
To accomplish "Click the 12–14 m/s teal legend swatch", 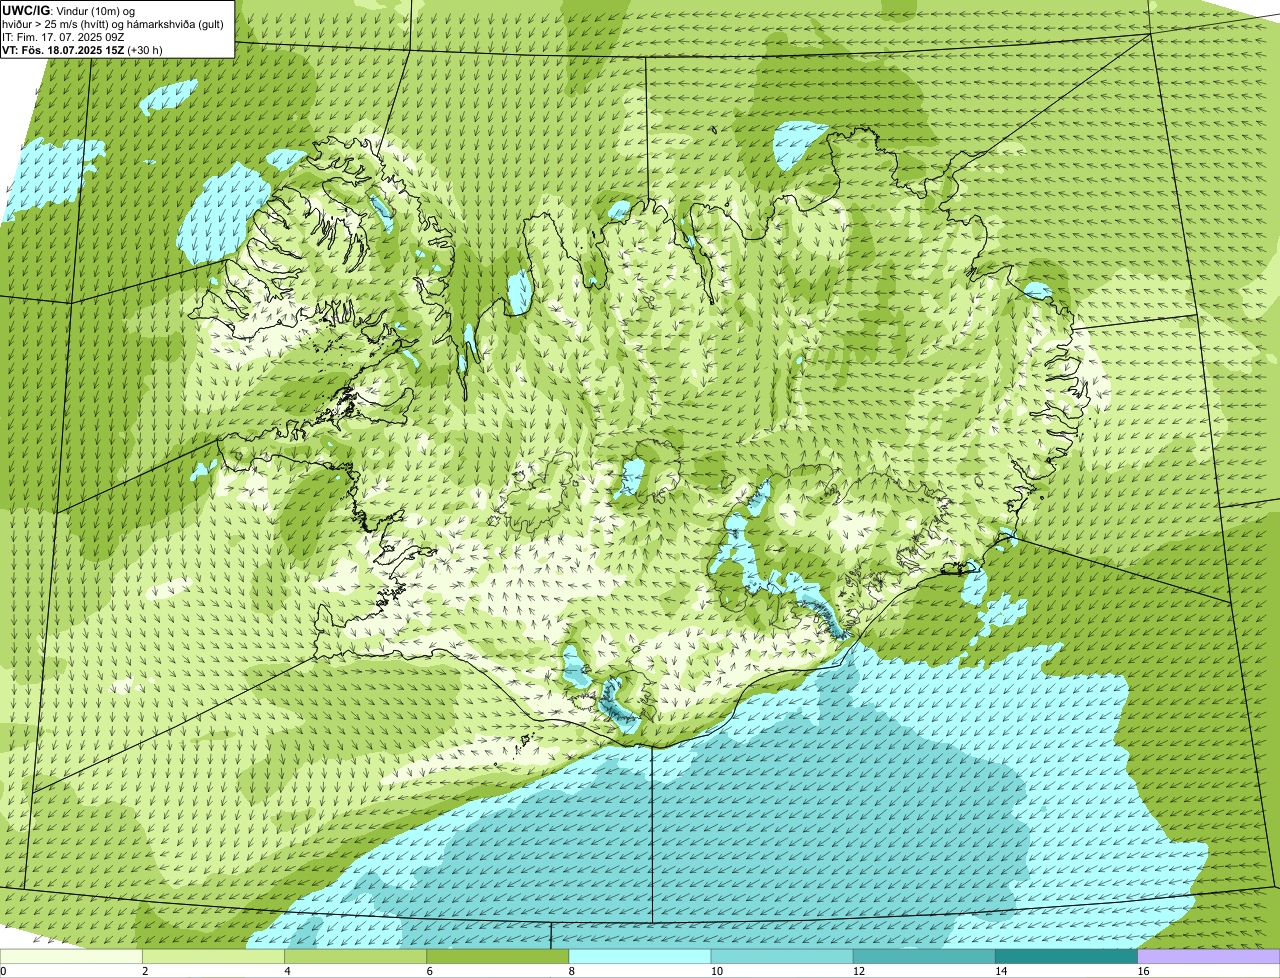I will (924, 956).
